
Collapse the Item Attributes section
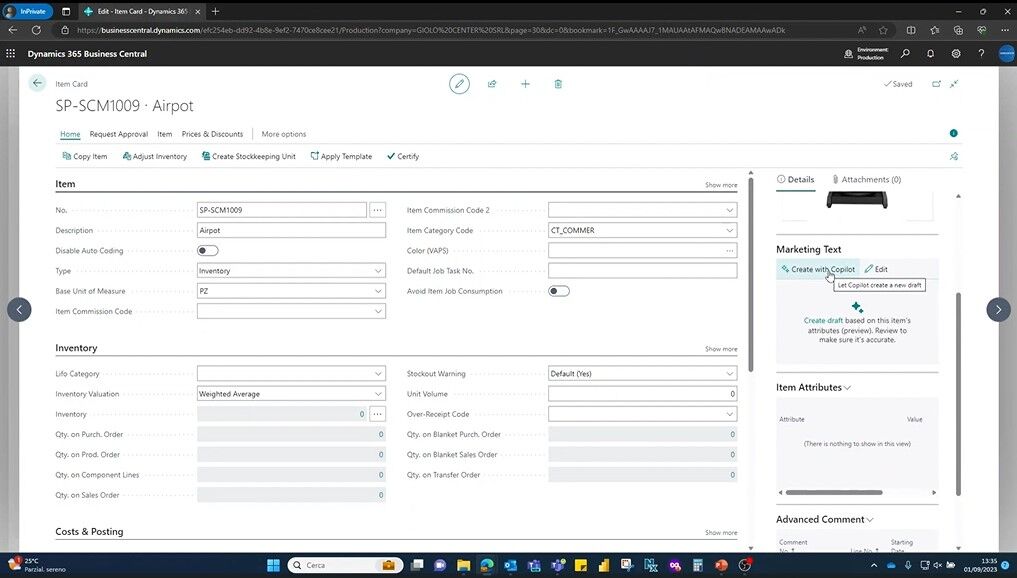(813, 387)
